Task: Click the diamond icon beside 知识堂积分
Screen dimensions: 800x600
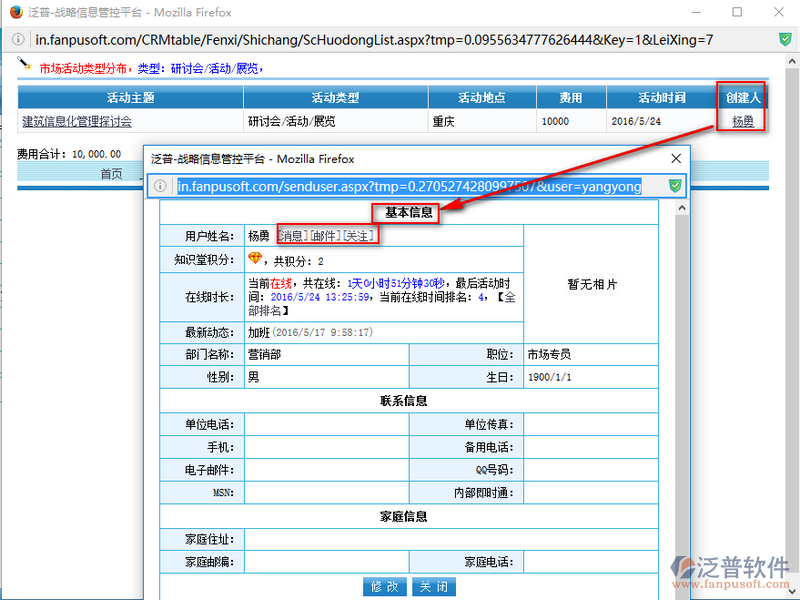Action: 255,259
